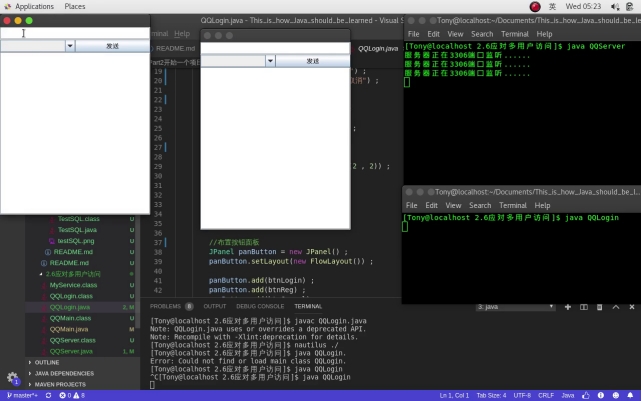Click the text field in the left chat window
The height and width of the screenshot is (401, 642).
[x=75, y=33]
